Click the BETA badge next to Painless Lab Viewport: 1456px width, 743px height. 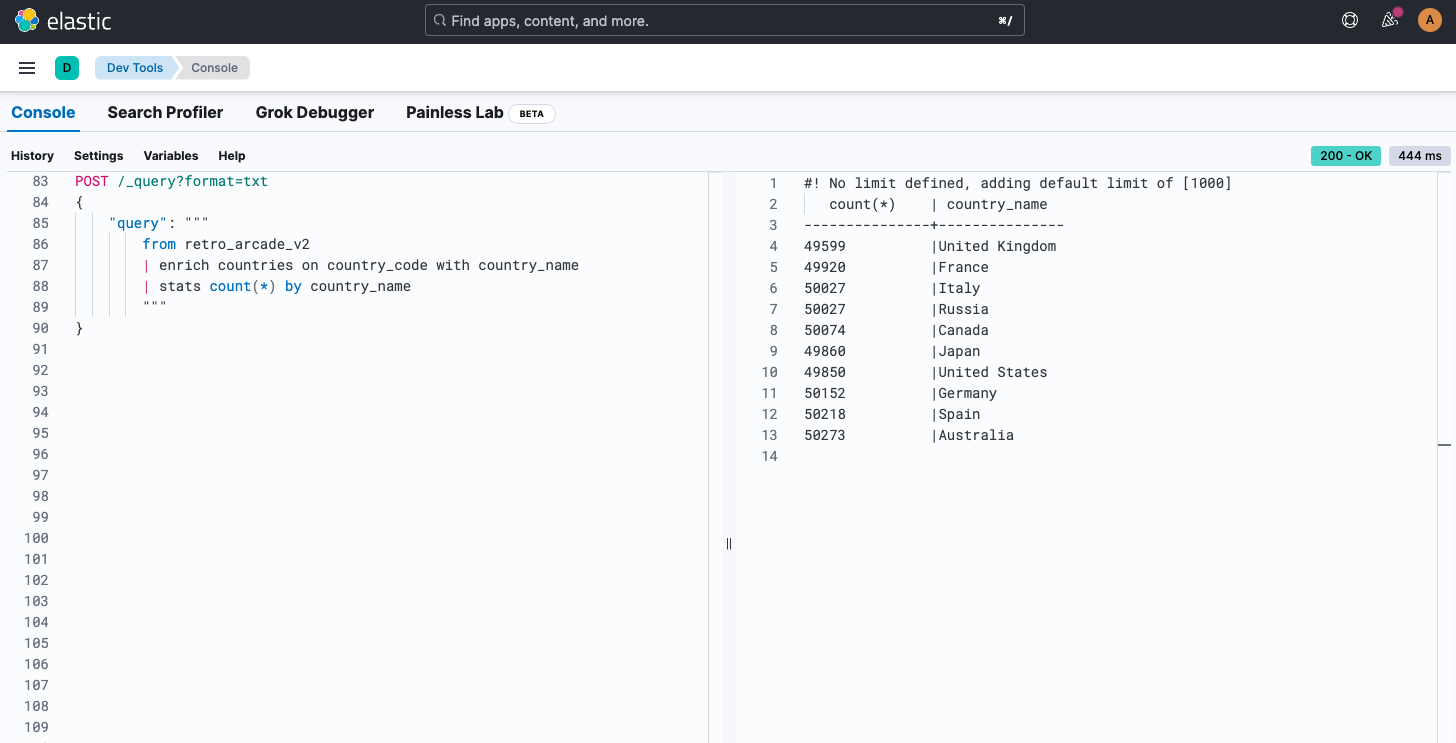[x=532, y=114]
